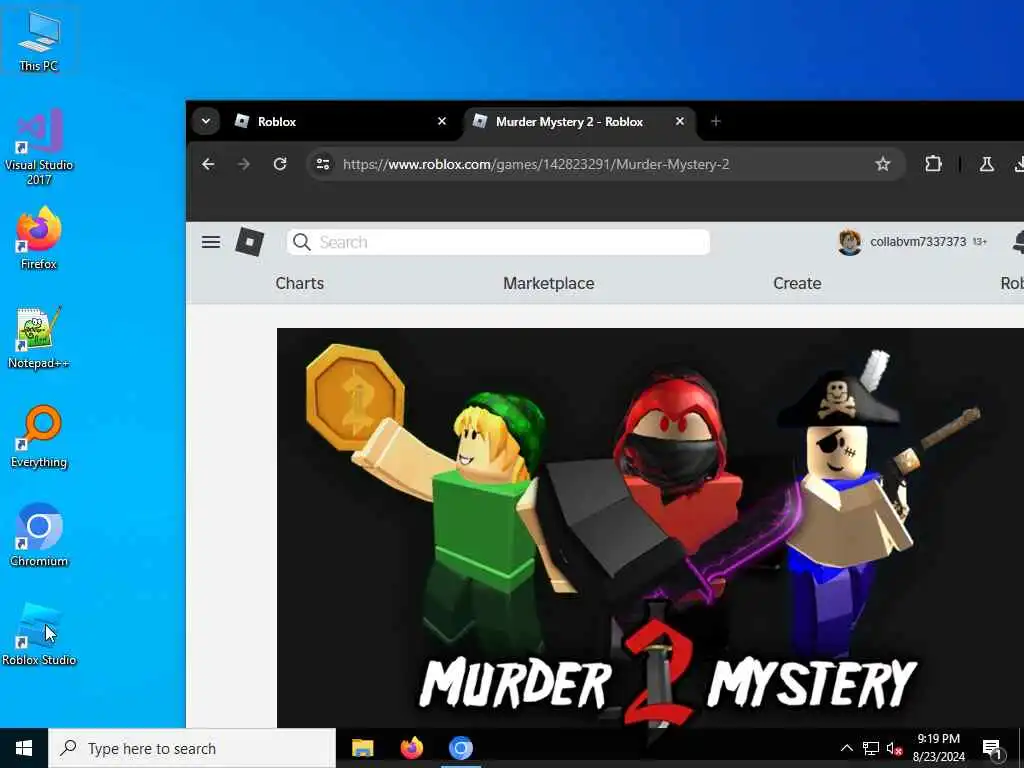
Task: Click the collabvm7337373 avatar picture
Action: (850, 242)
